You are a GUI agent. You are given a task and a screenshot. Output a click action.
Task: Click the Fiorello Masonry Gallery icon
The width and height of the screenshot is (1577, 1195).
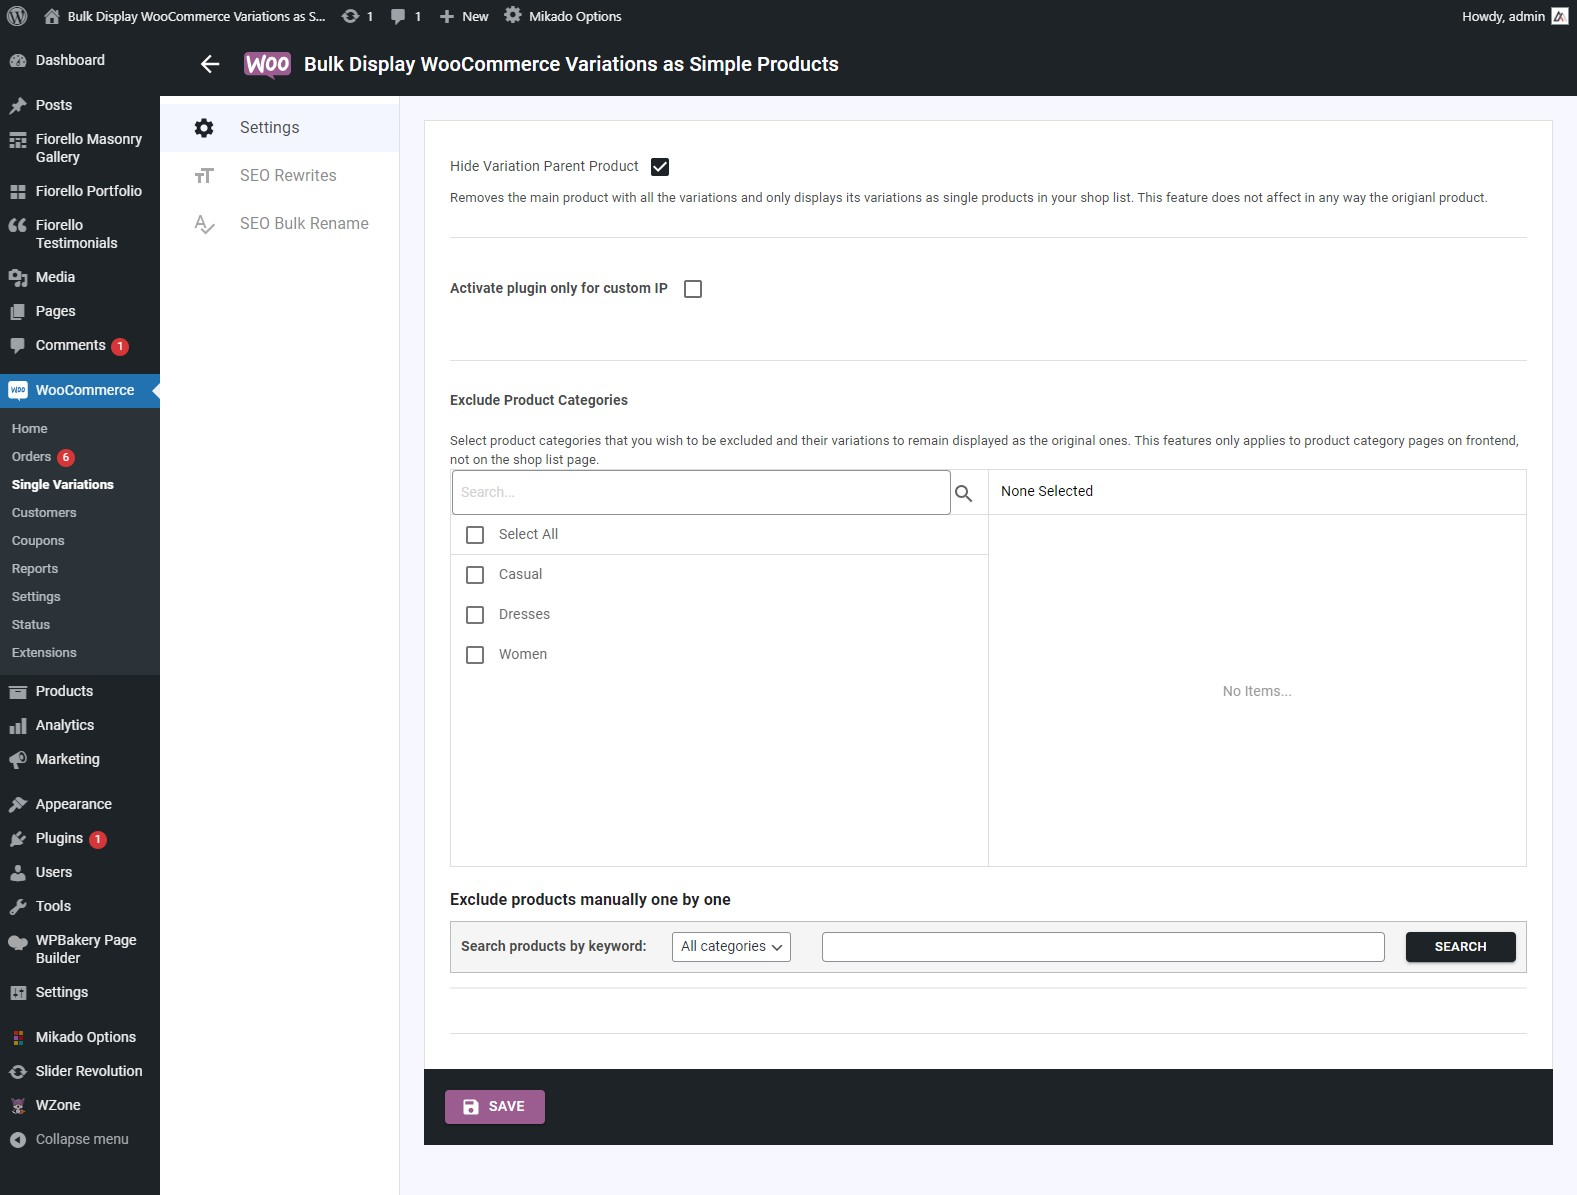click(x=18, y=140)
